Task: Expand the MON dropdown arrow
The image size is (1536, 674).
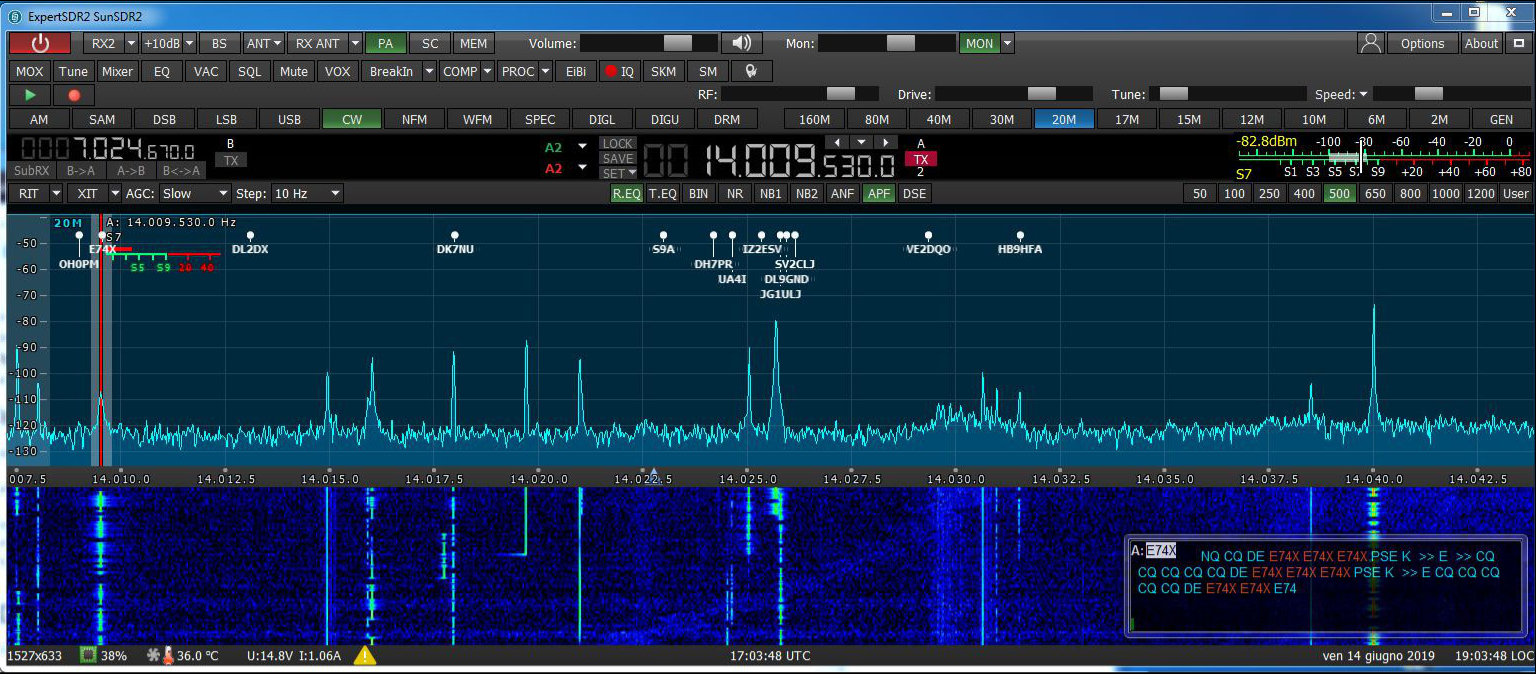Action: click(x=1007, y=43)
